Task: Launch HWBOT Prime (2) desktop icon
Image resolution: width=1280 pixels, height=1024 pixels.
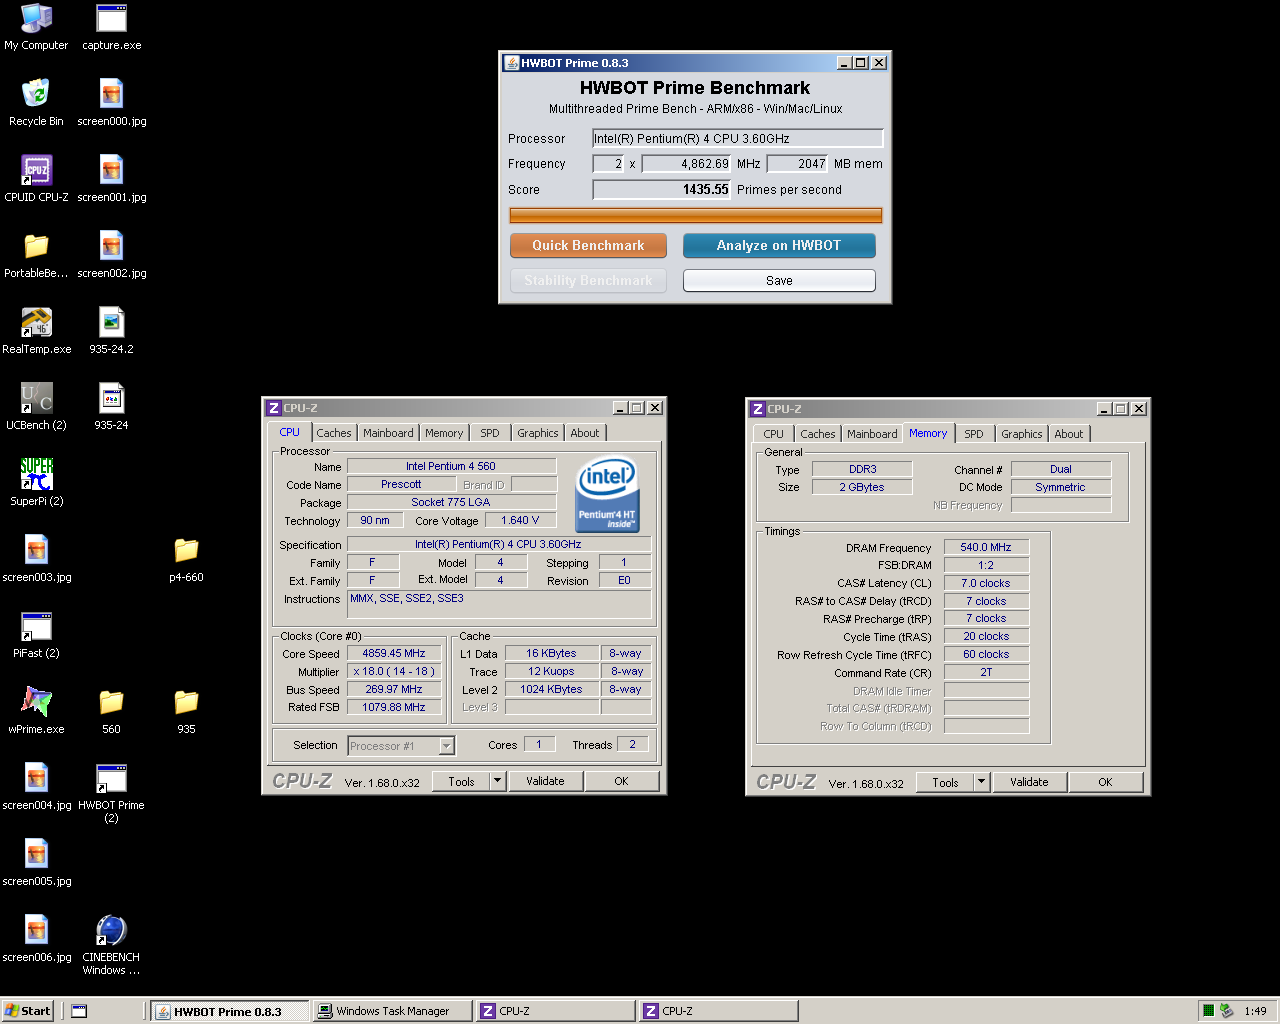Action: pyautogui.click(x=111, y=793)
